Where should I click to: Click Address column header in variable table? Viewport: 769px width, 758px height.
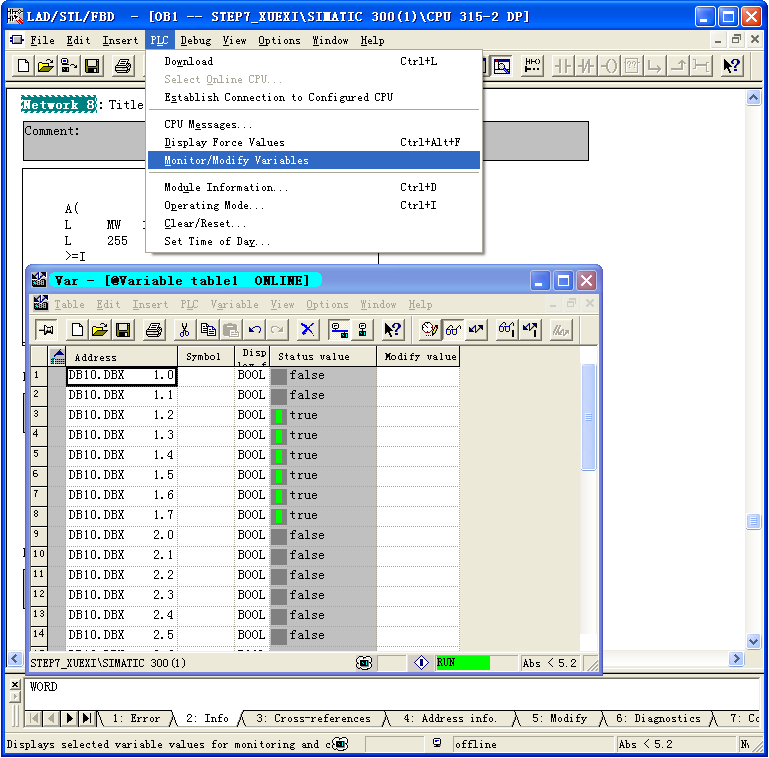coord(122,357)
